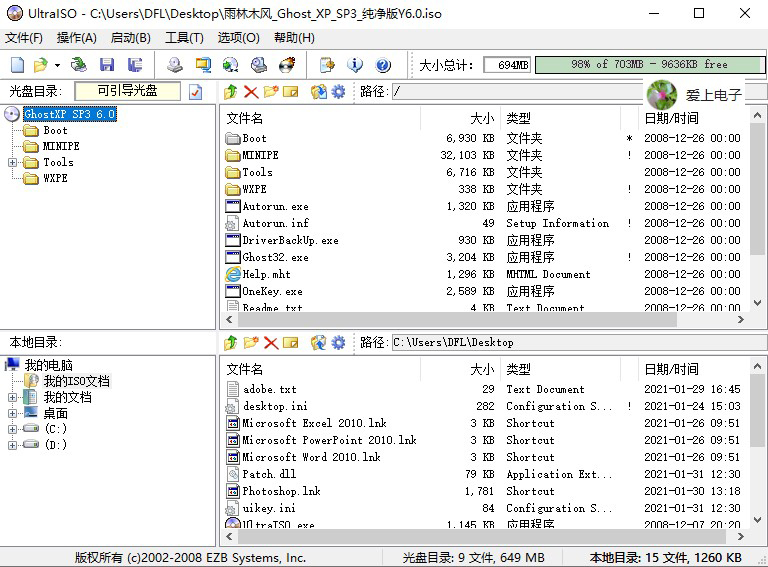Image resolution: width=768 pixels, height=567 pixels.
Task: Expand the 桌面 tree node
Action: point(13,414)
